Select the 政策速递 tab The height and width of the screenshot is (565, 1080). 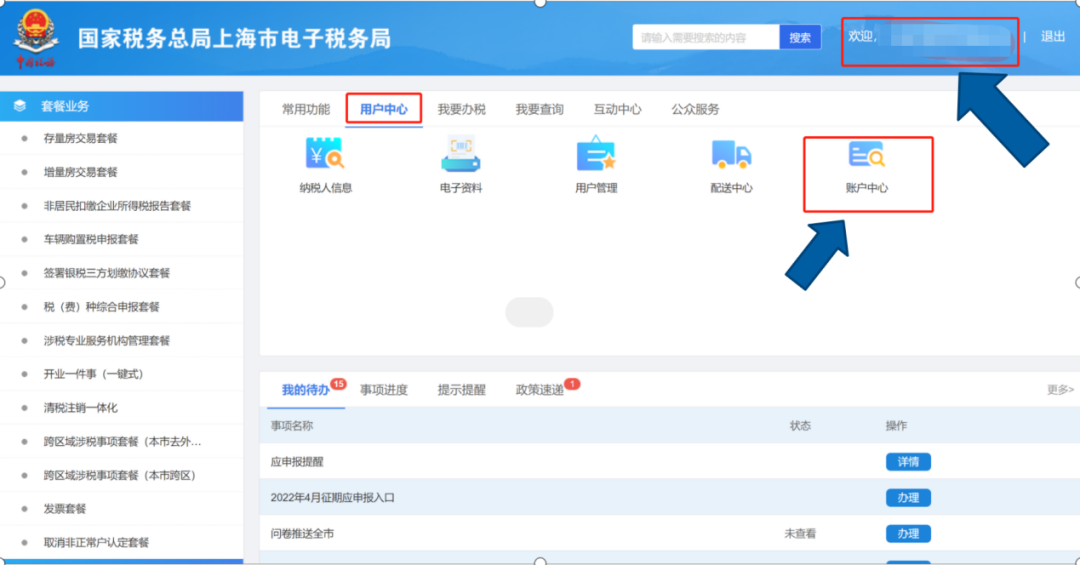point(539,390)
